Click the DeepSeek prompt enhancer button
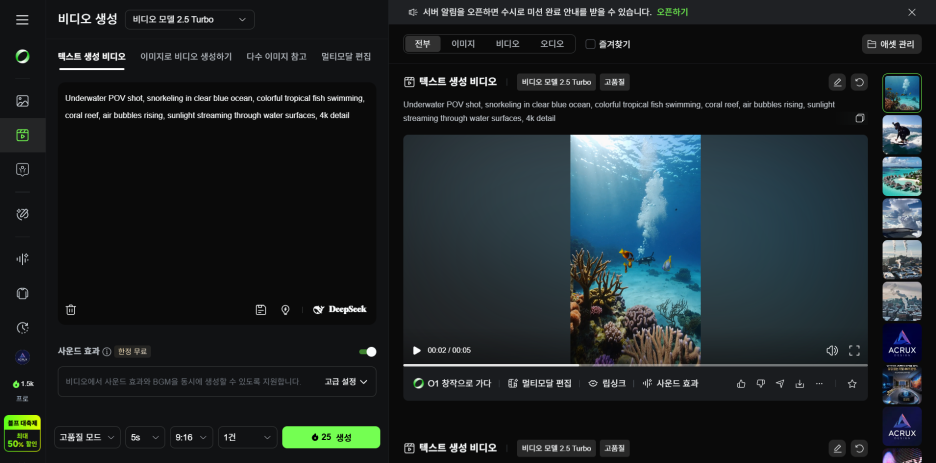The image size is (936, 463). point(340,310)
